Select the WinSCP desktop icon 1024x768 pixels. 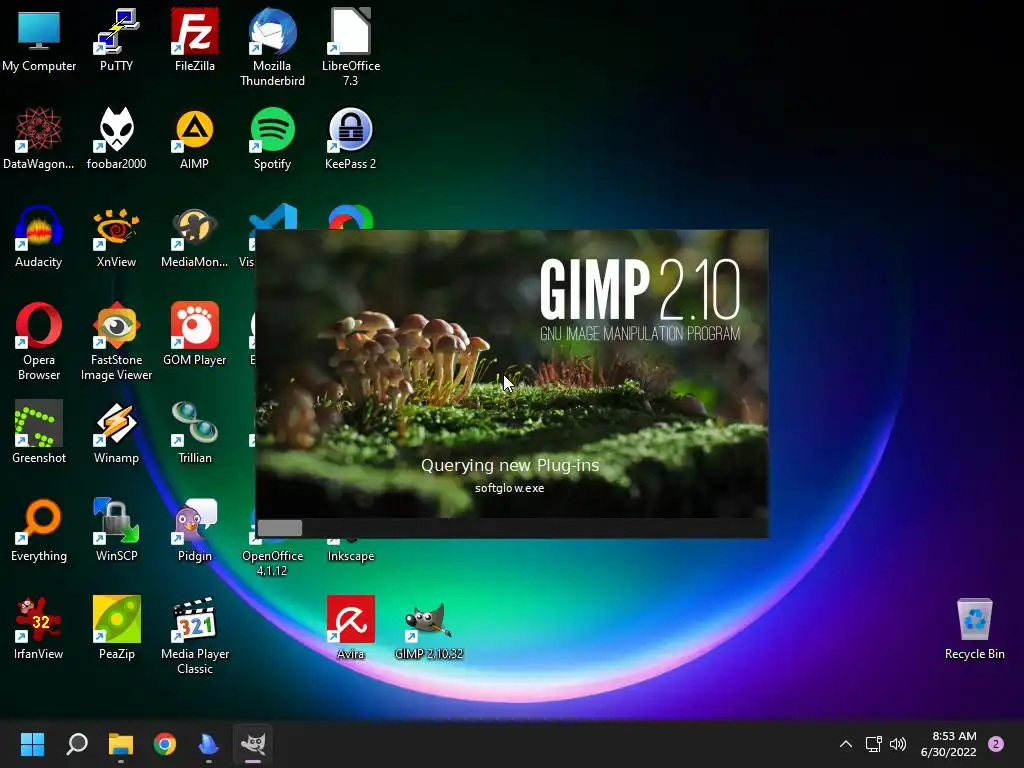click(116, 530)
